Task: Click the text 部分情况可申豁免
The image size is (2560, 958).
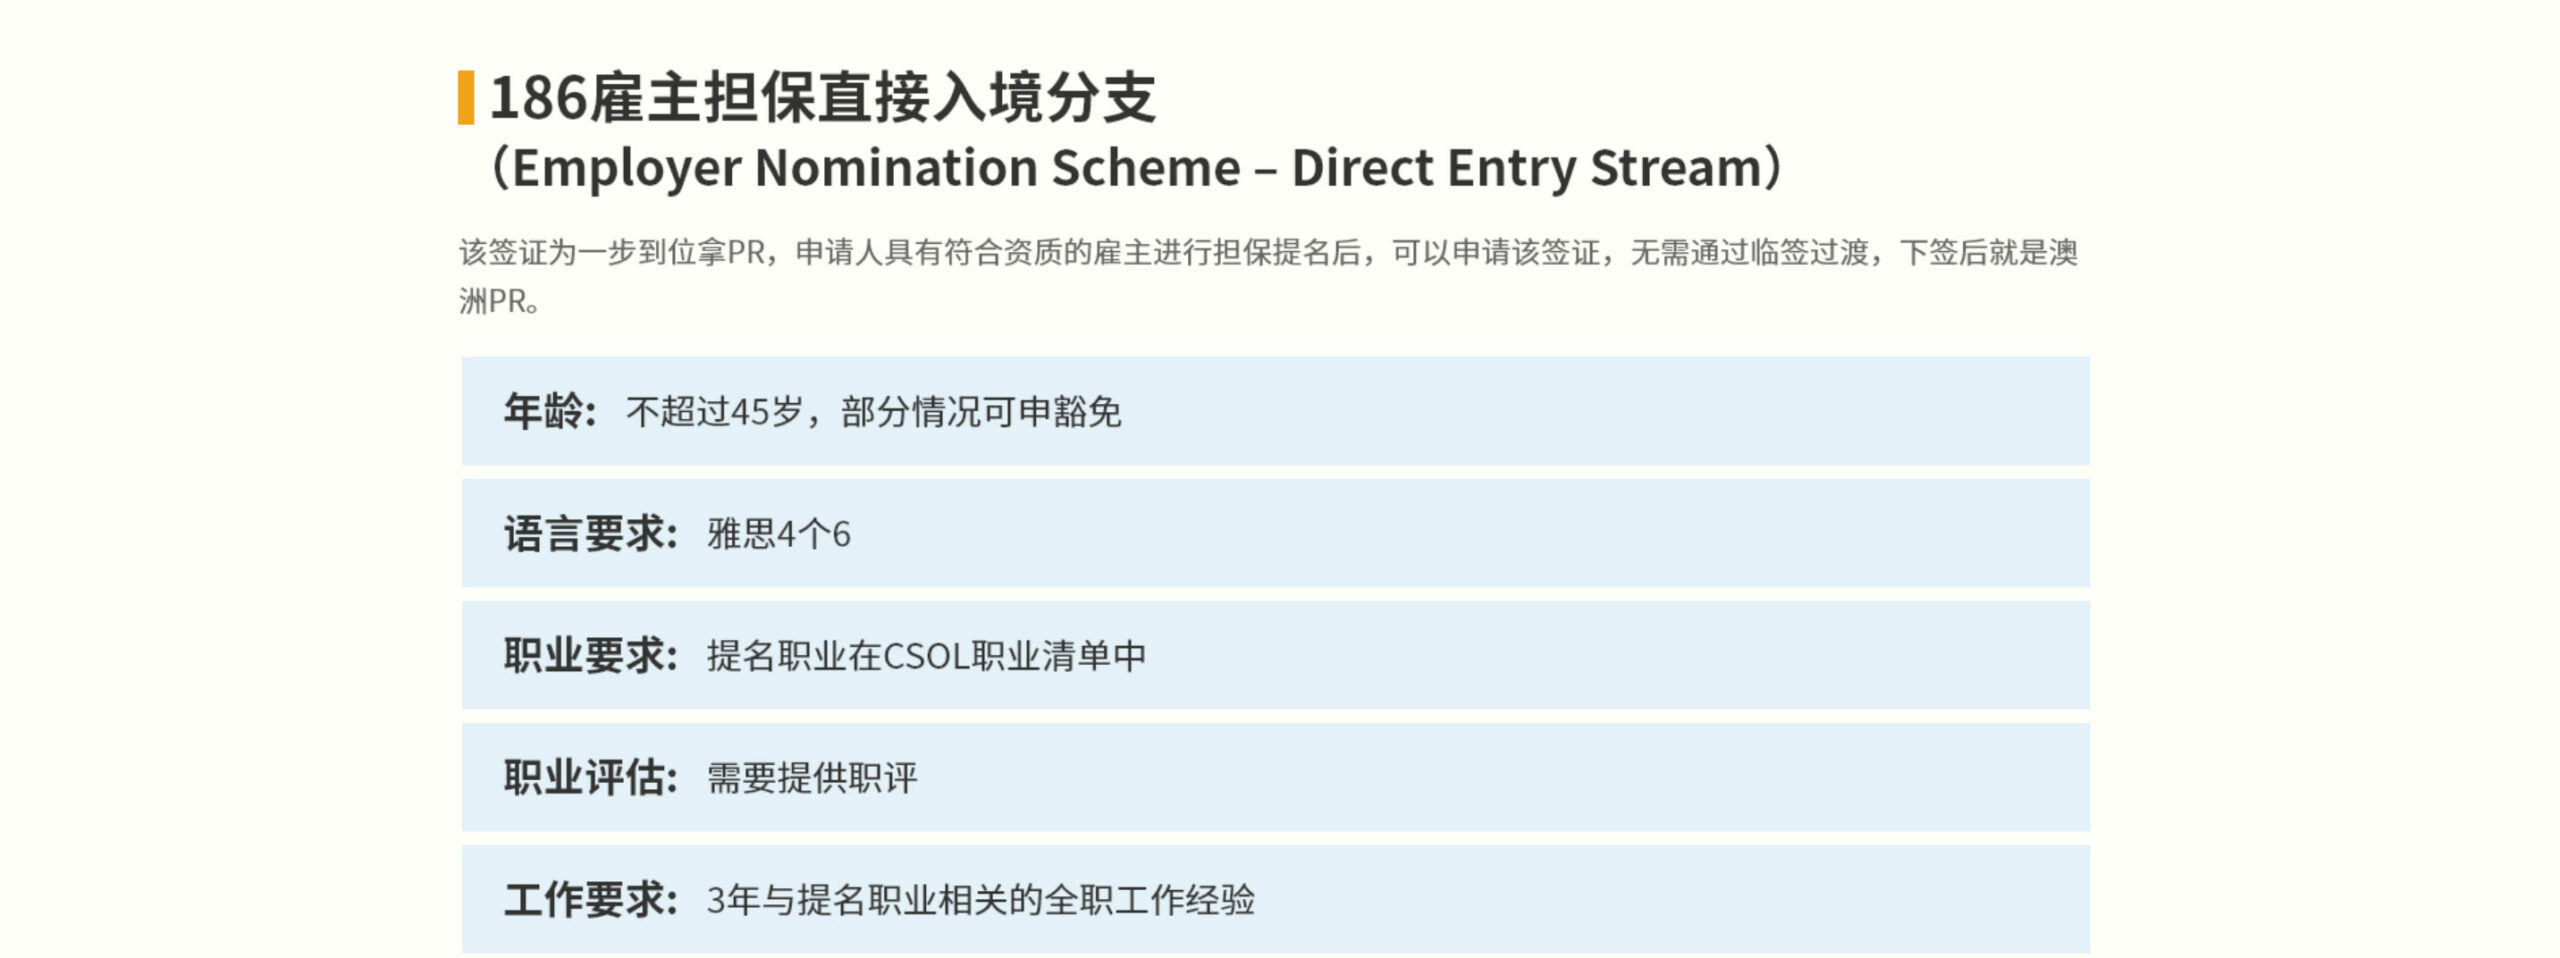Action: point(981,411)
